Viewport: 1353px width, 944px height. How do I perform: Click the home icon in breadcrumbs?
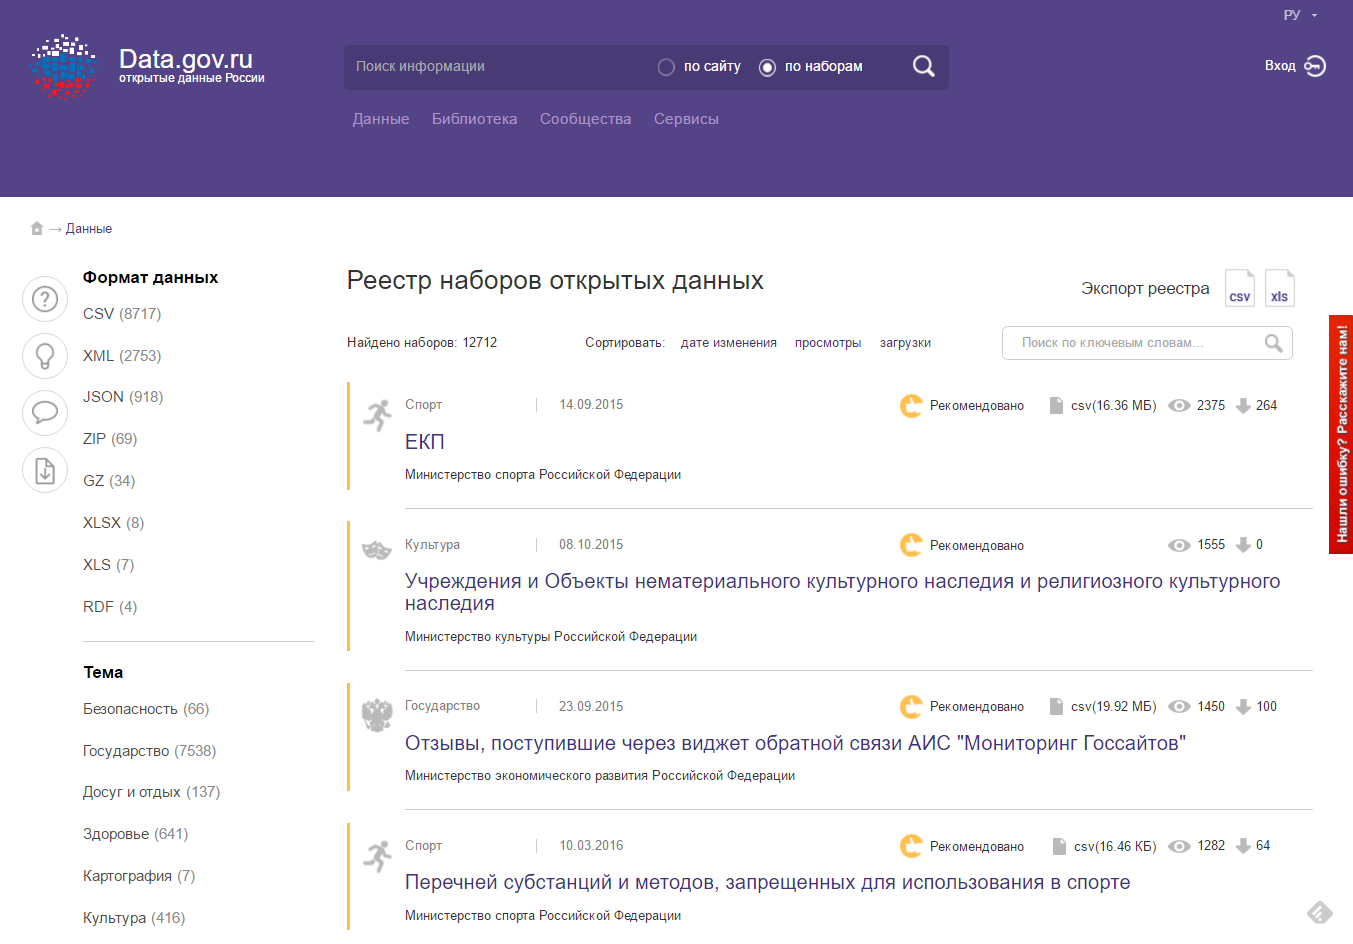pyautogui.click(x=37, y=228)
